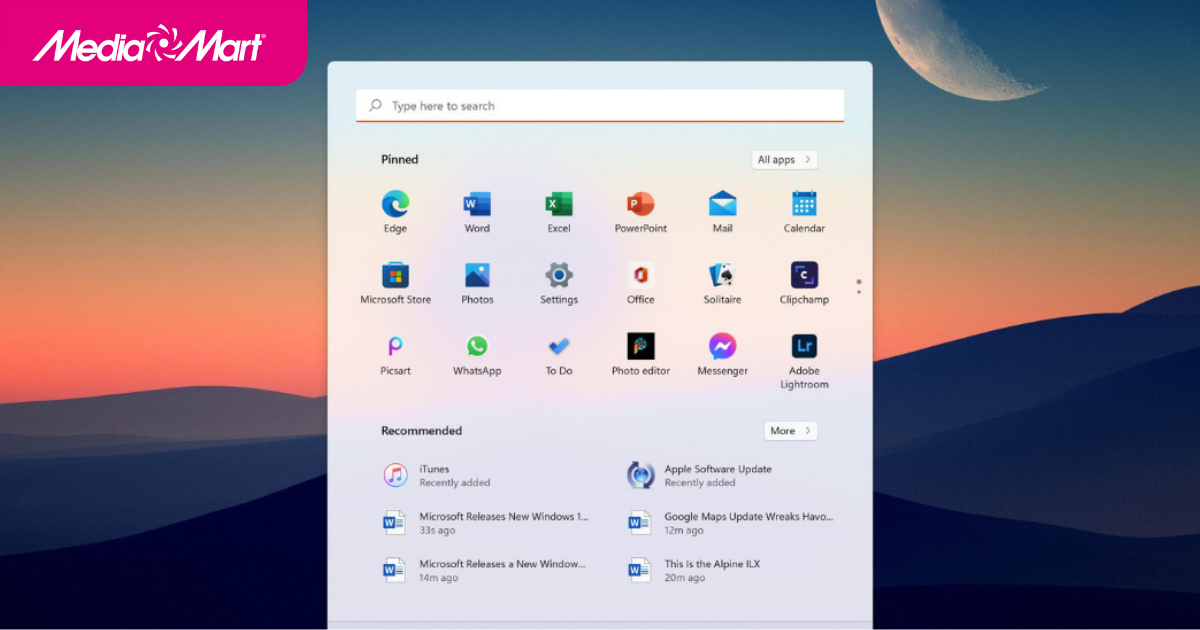Go to next pinned apps page dot
The height and width of the screenshot is (630, 1200).
coord(859,292)
